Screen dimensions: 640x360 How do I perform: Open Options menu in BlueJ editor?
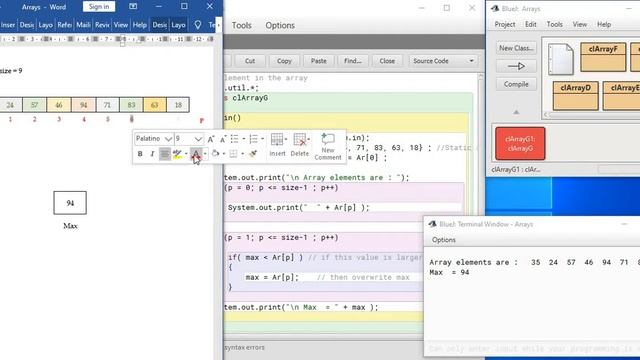coord(280,25)
